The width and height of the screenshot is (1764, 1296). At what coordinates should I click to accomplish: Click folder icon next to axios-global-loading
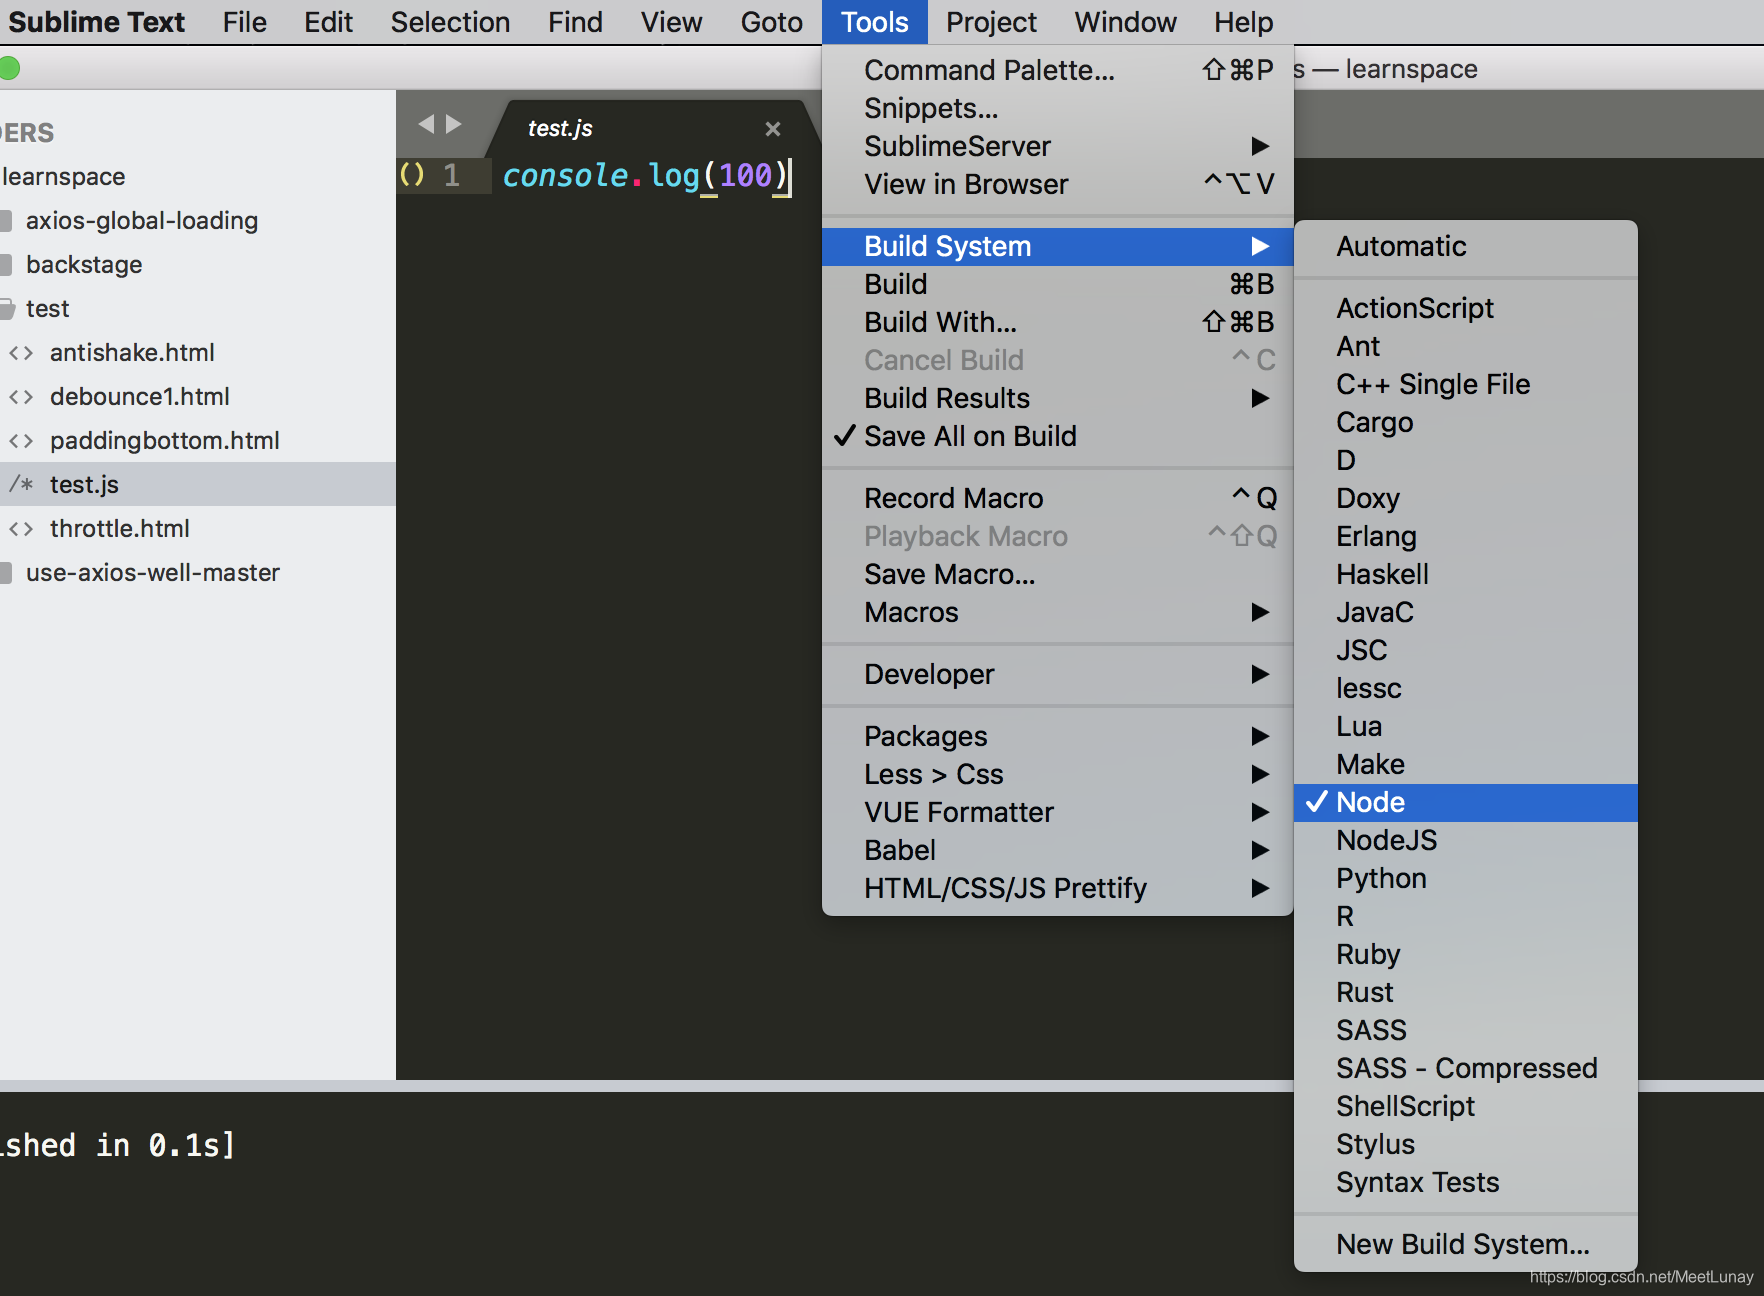tap(6, 221)
